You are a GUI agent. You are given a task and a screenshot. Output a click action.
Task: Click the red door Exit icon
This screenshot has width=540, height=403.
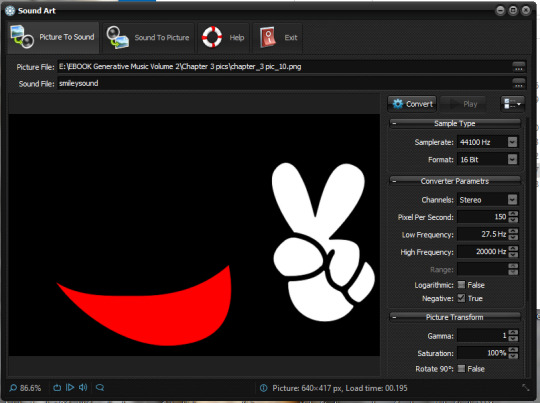[268, 37]
